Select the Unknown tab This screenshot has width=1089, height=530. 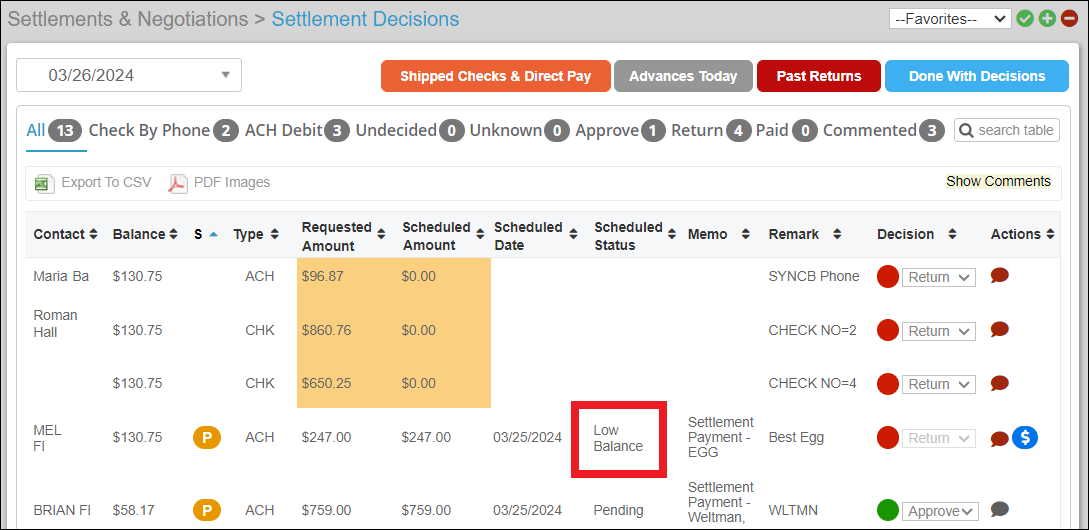coord(519,131)
